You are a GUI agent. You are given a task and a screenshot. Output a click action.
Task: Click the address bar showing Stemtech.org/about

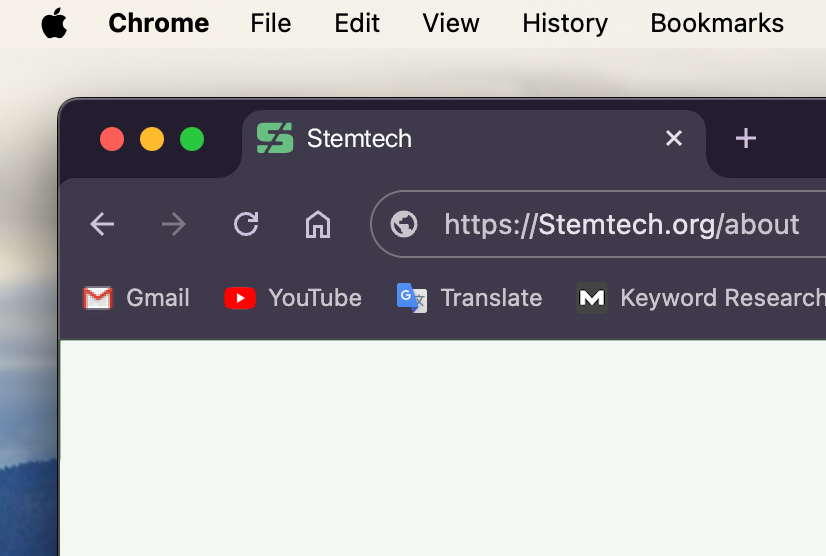click(x=620, y=224)
